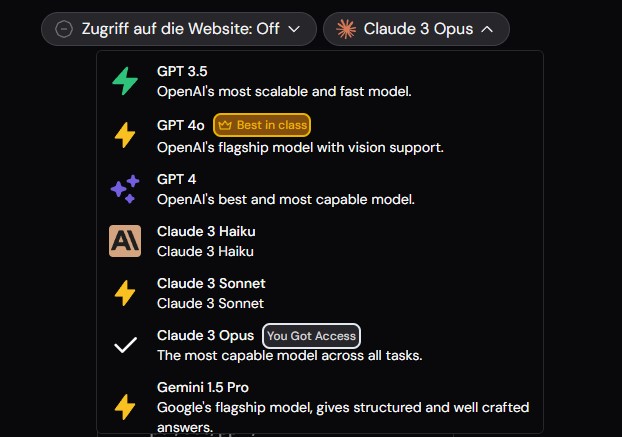Click the circular minus icon by Zugriff auf die Website
Image resolution: width=622 pixels, height=437 pixels.
[x=64, y=29]
